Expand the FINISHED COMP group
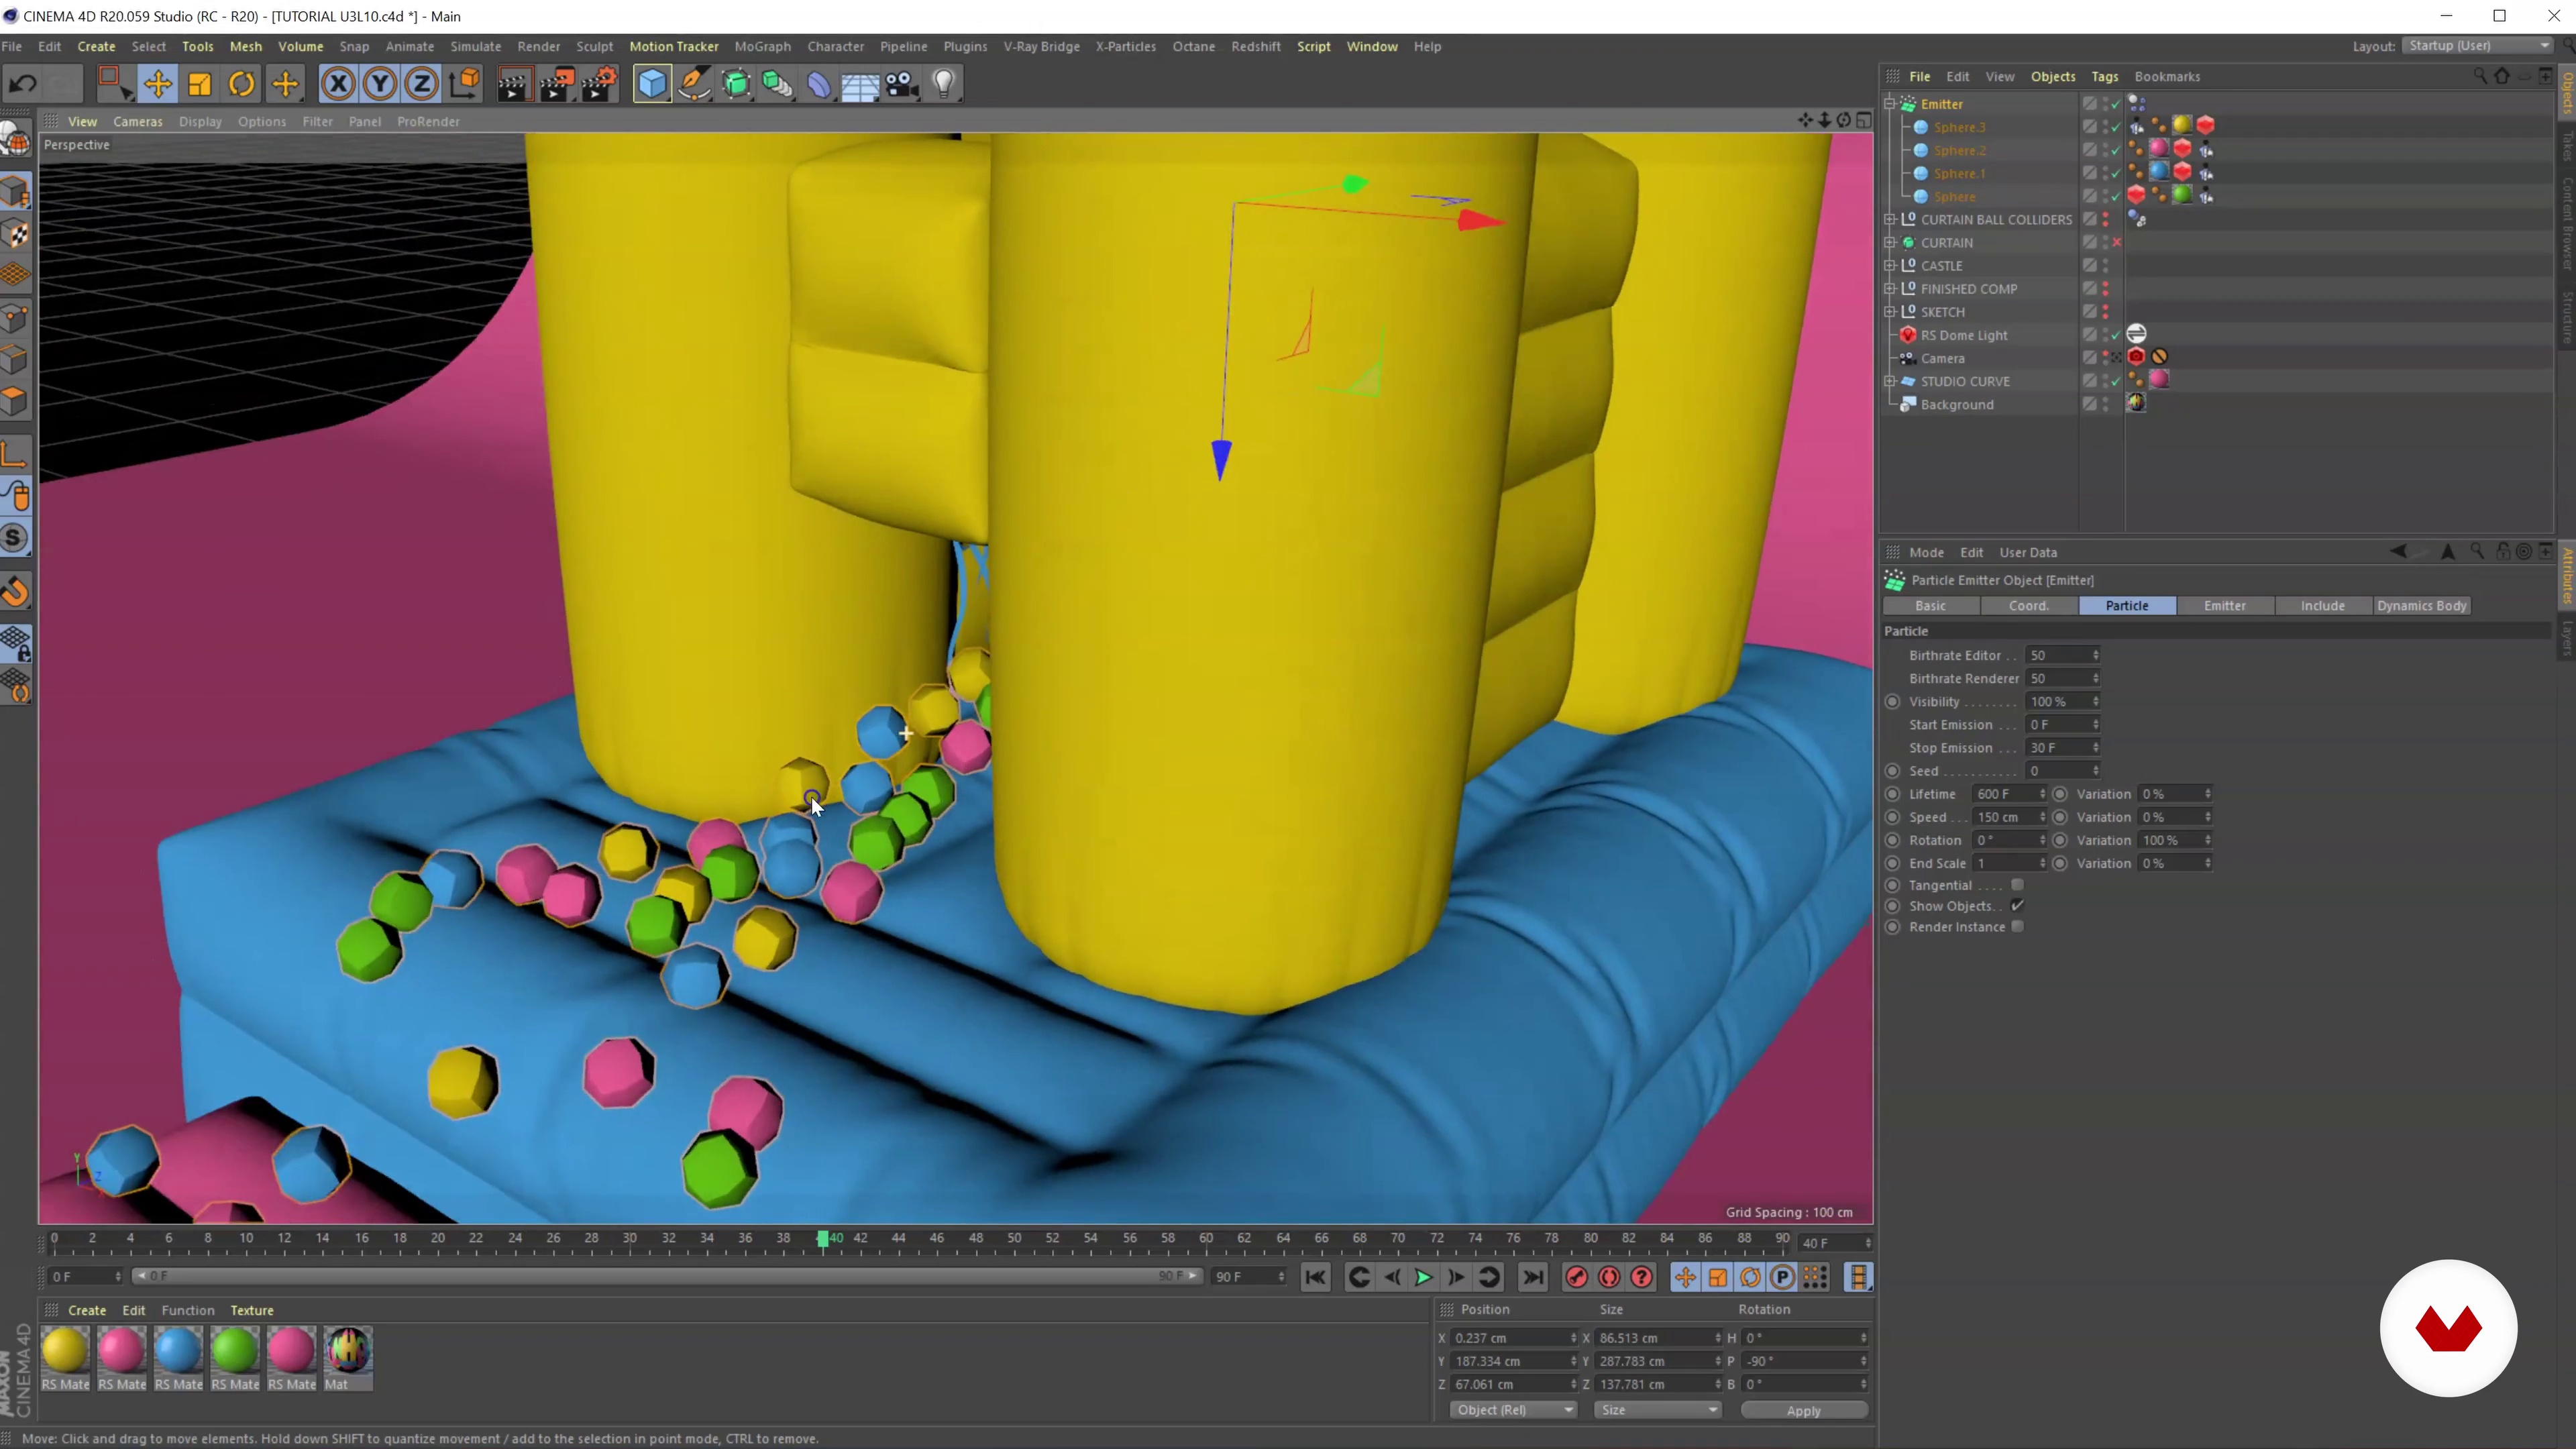The image size is (2576, 1449). point(1890,289)
